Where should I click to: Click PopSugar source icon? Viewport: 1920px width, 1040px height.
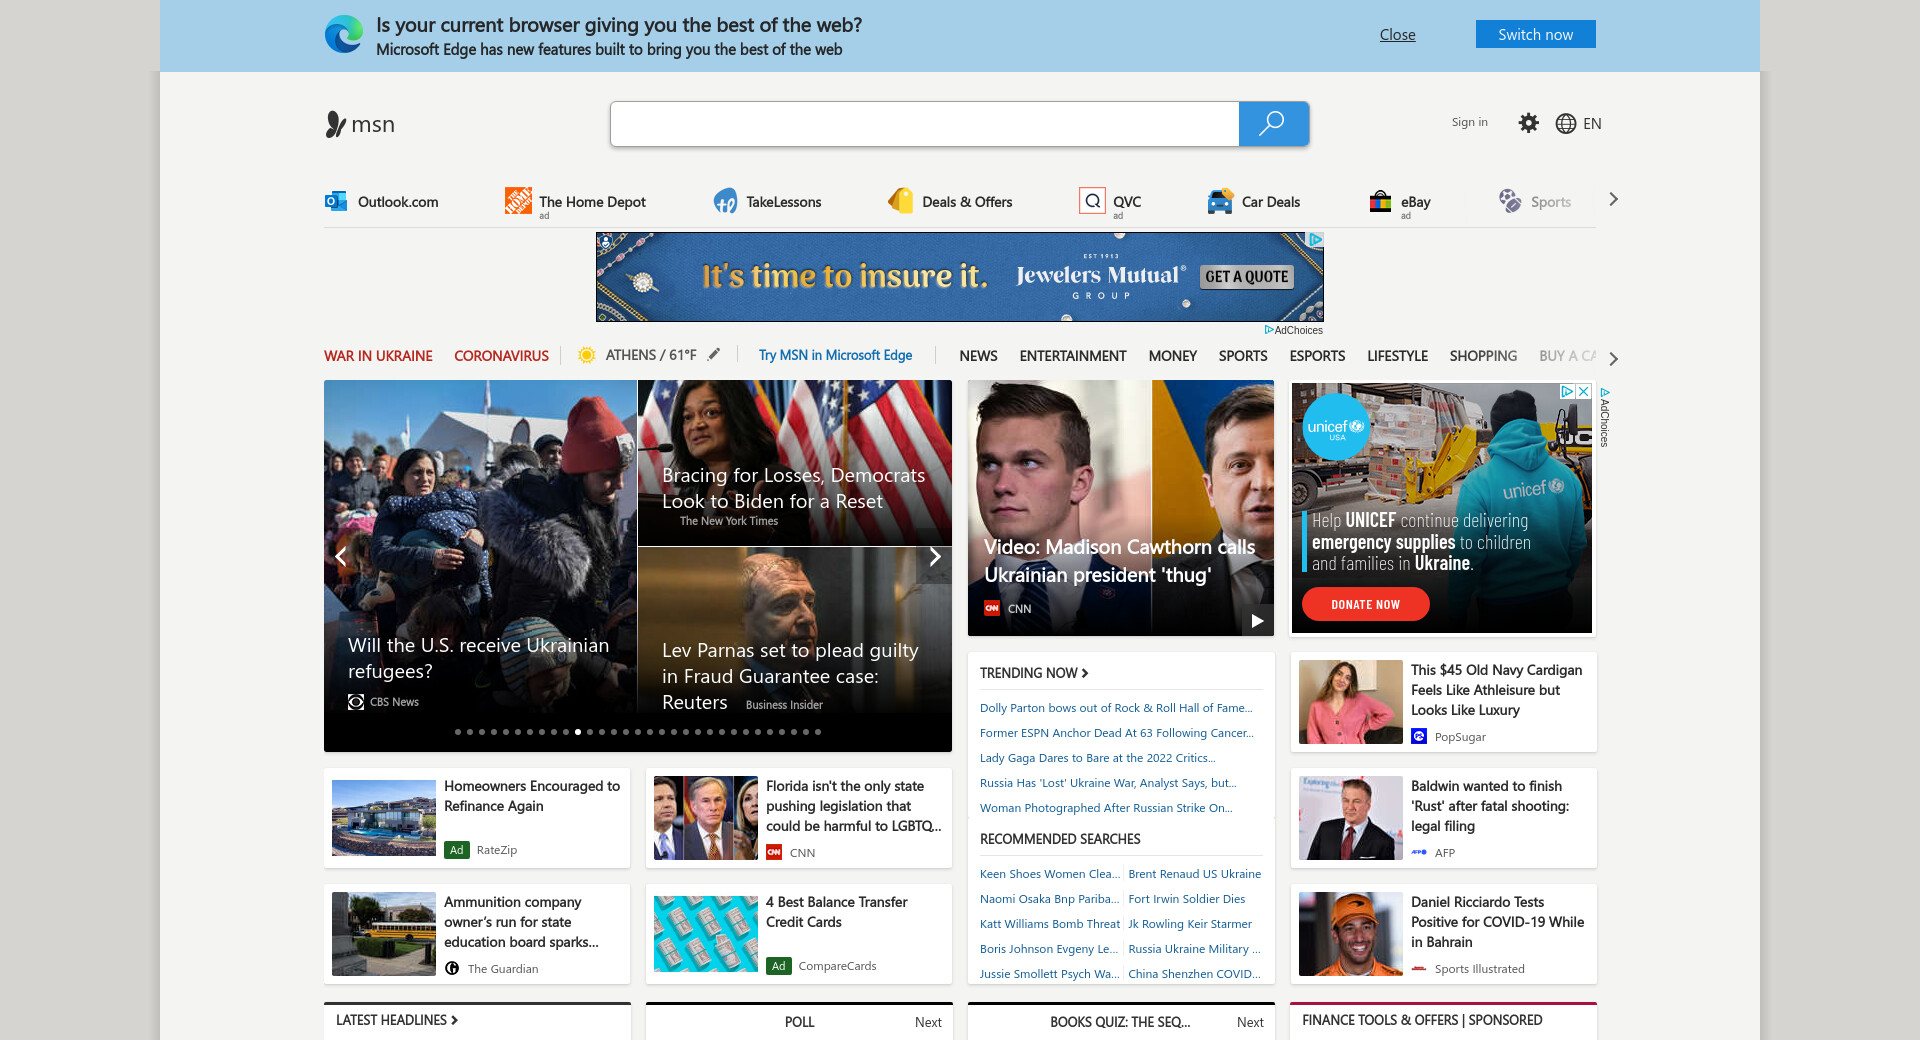click(x=1419, y=736)
